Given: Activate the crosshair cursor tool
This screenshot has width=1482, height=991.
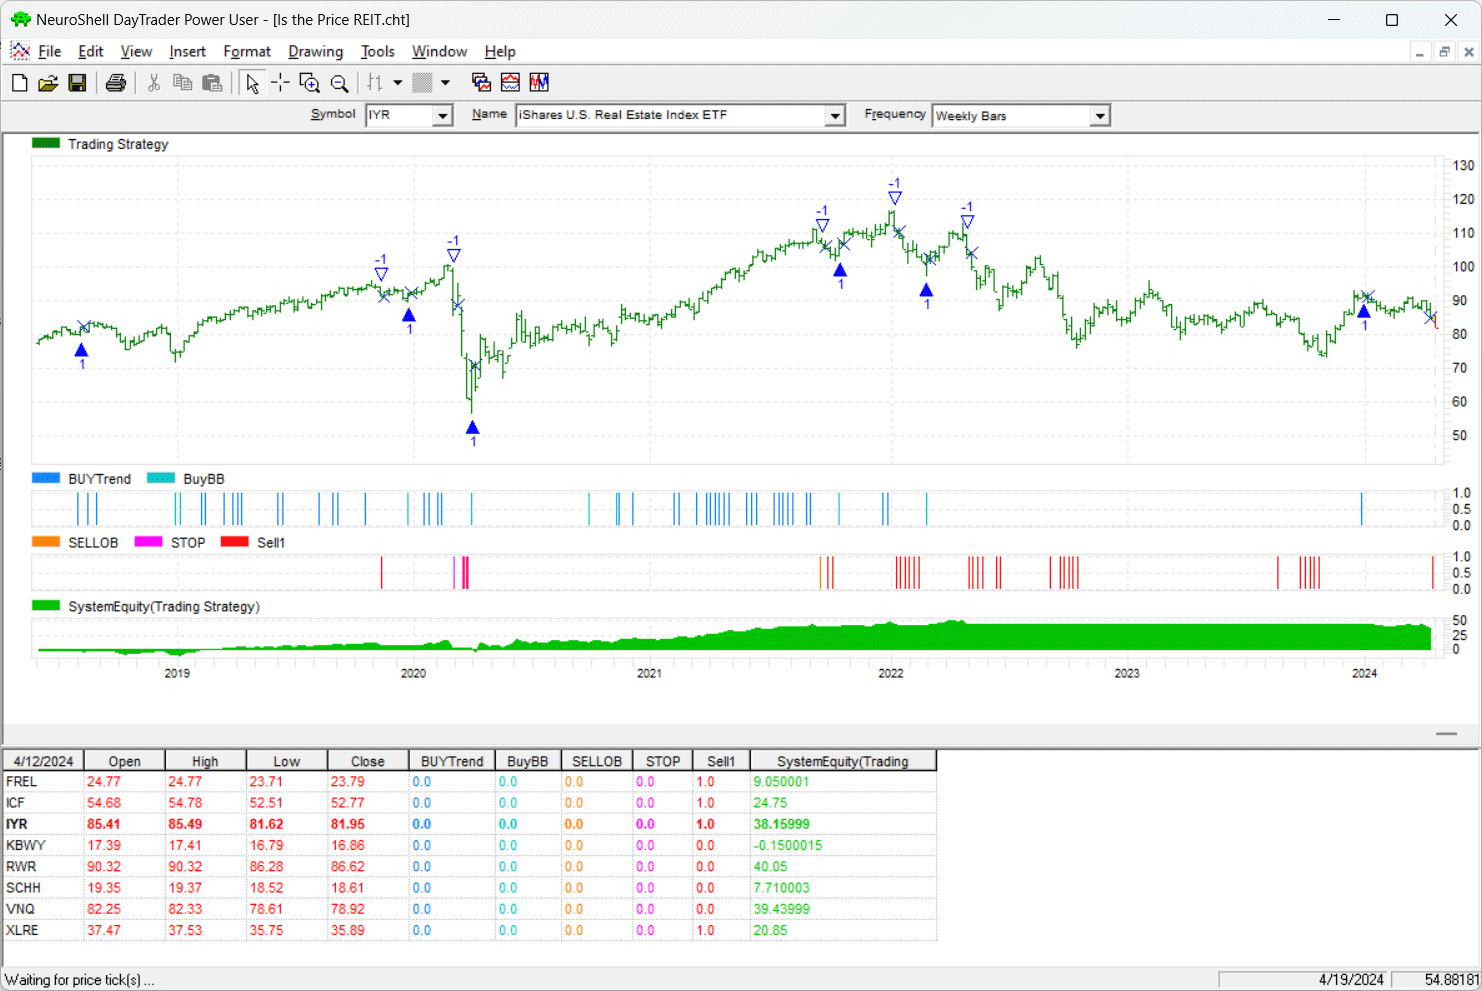Looking at the screenshot, I should click(281, 83).
